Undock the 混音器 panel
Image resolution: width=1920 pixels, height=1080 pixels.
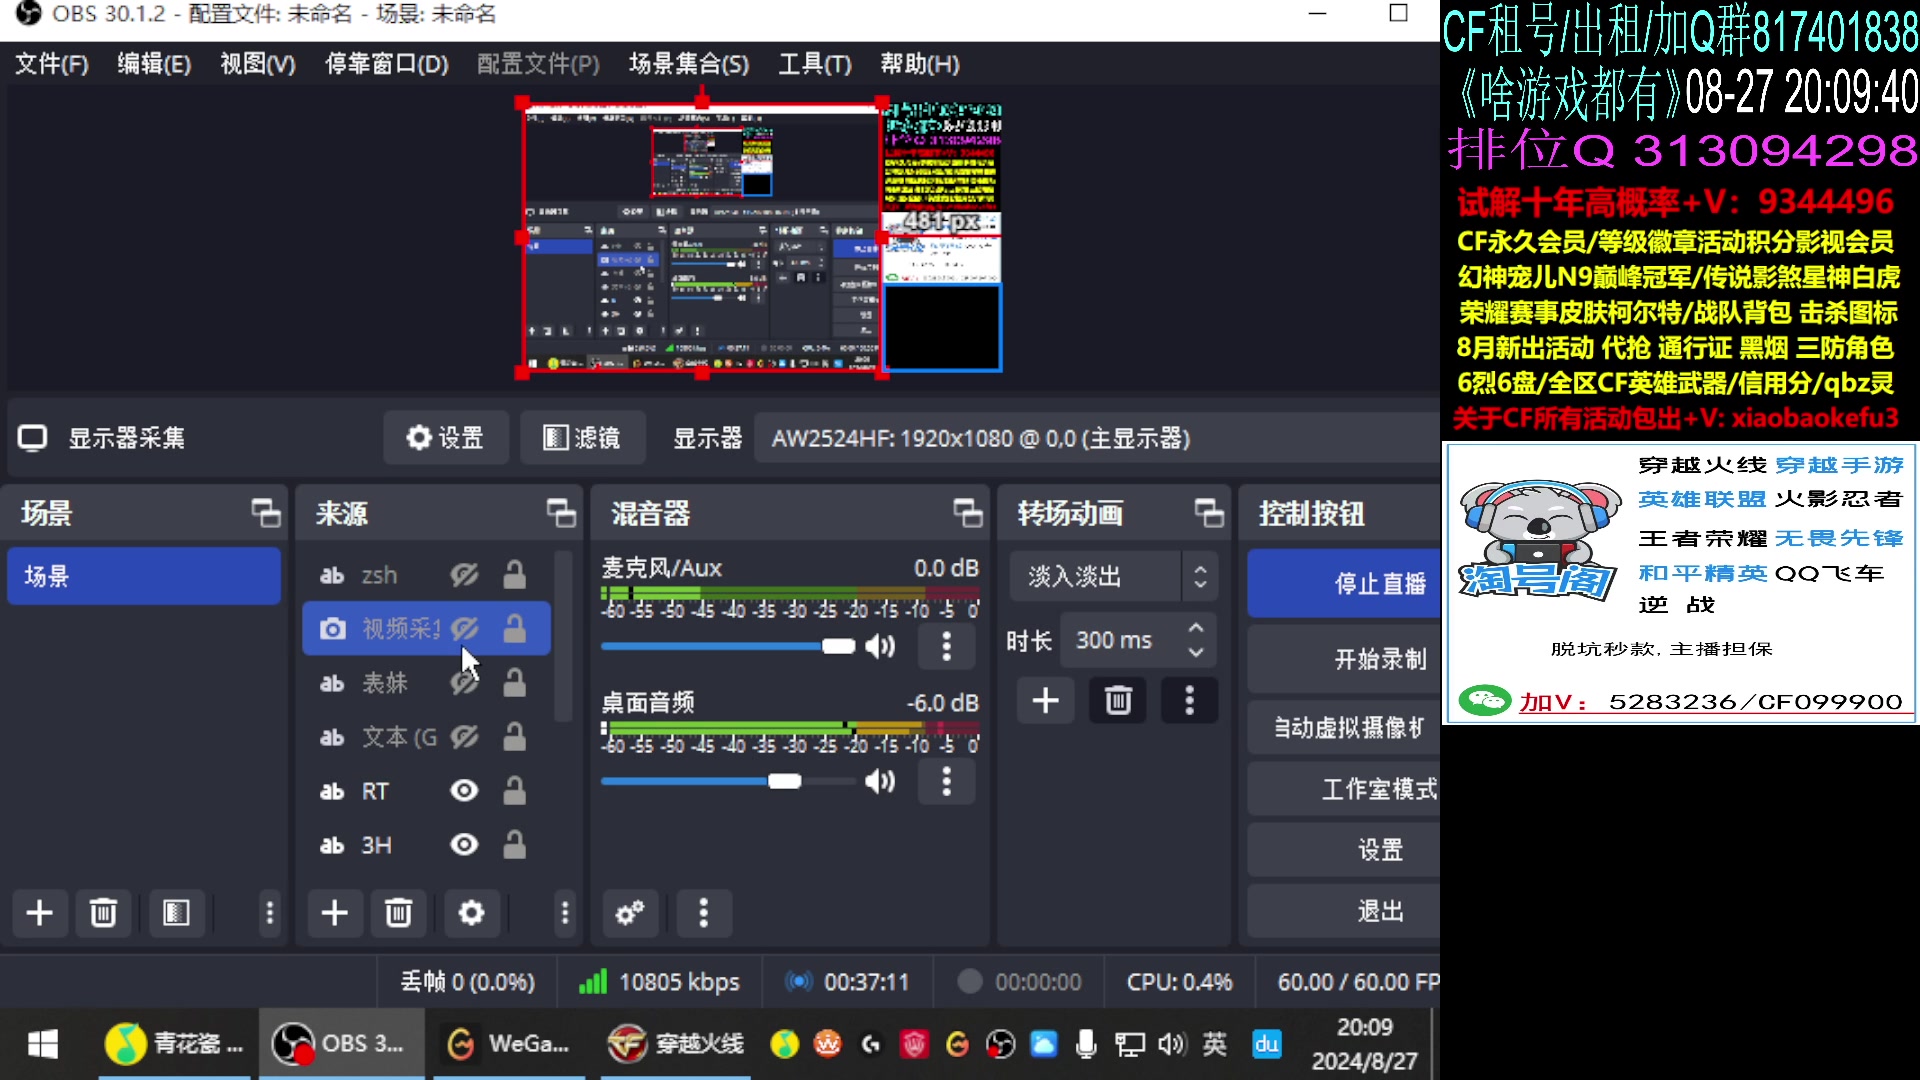[x=968, y=513]
